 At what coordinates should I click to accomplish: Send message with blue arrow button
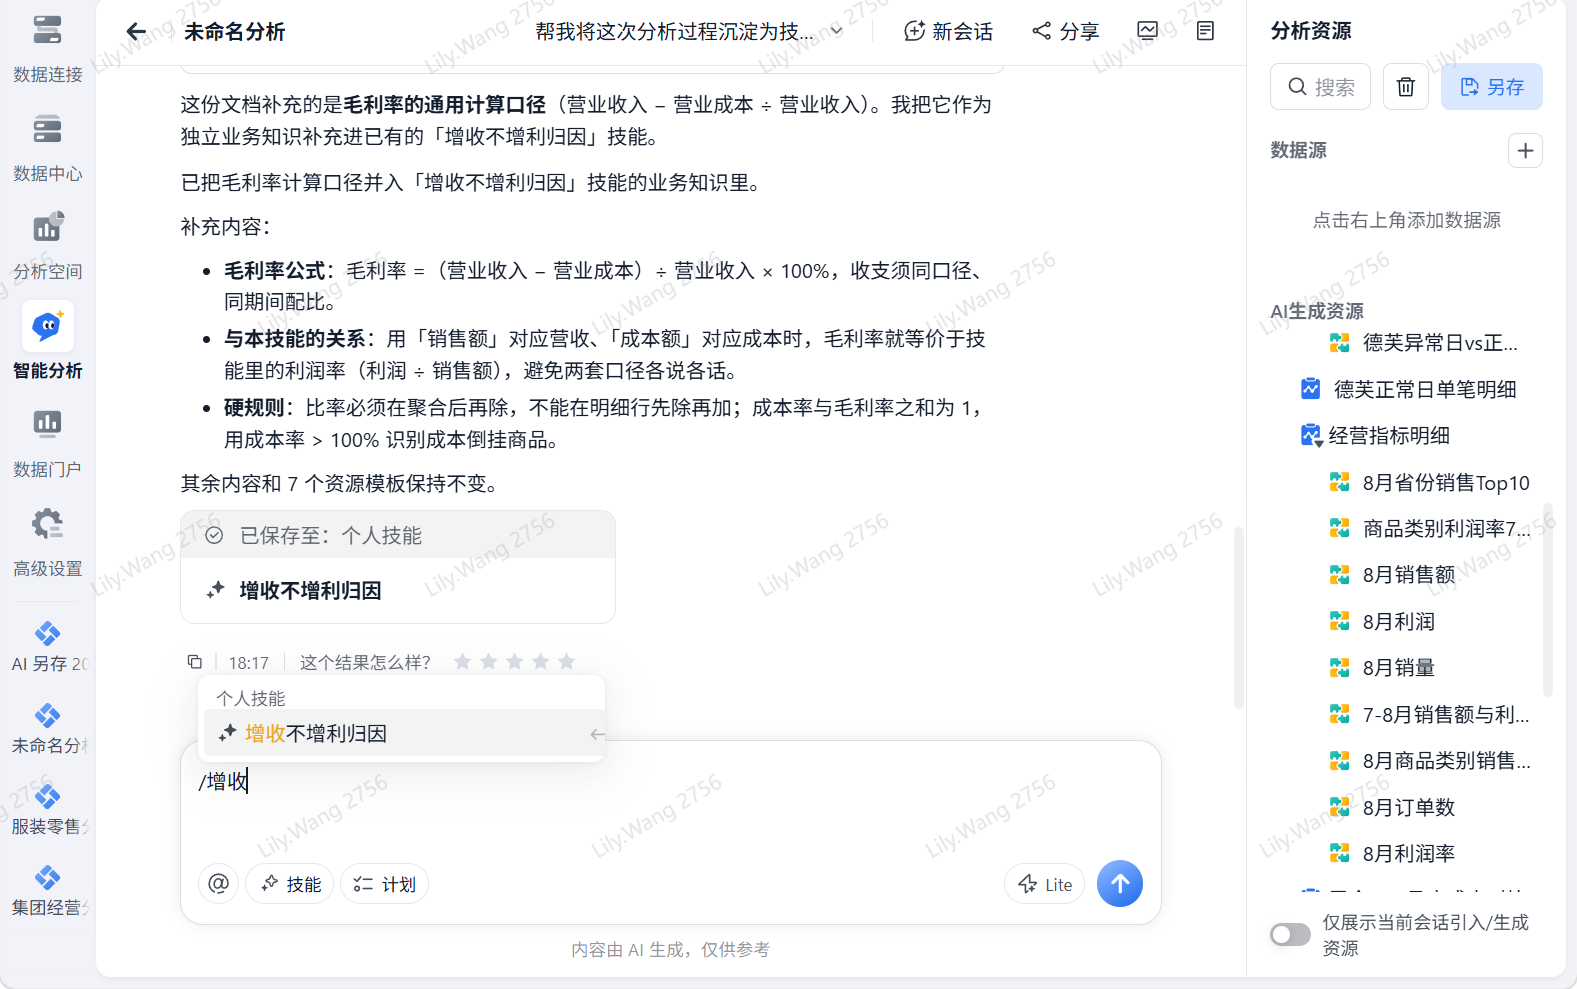point(1120,884)
